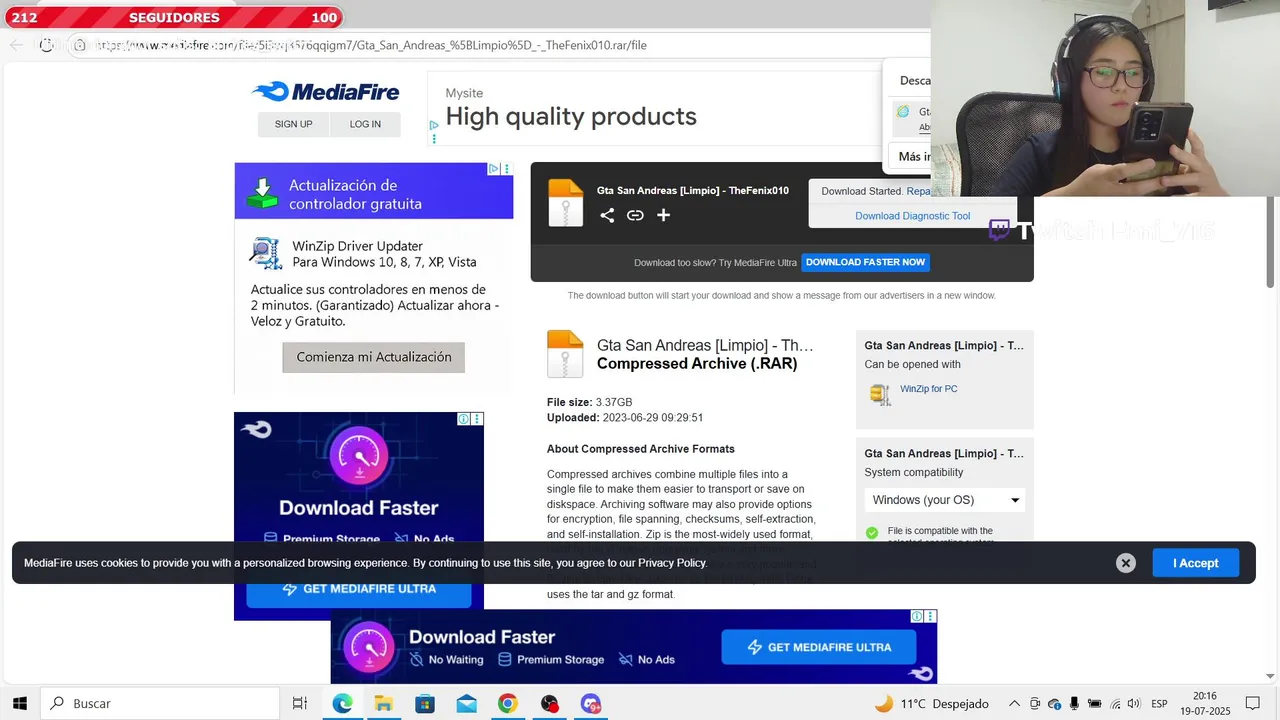
Task: Open Microsoft Store from the taskbar
Action: click(x=425, y=703)
